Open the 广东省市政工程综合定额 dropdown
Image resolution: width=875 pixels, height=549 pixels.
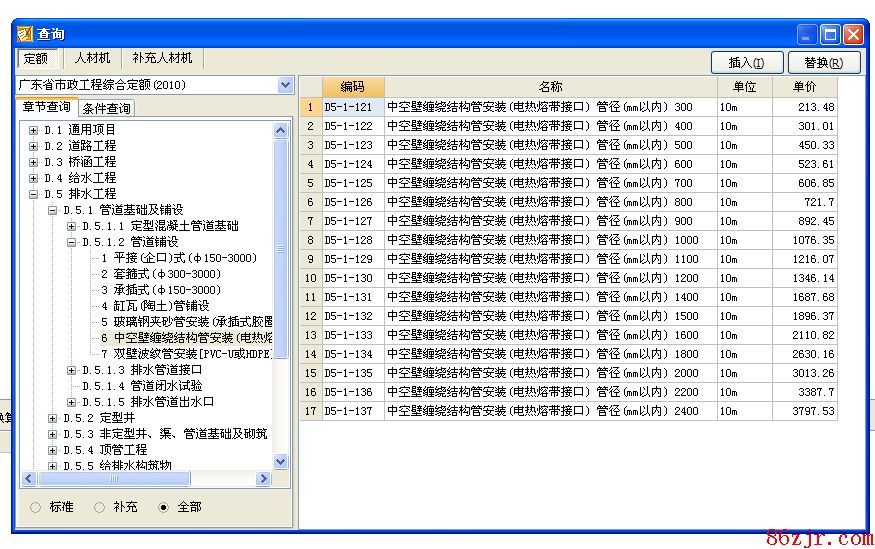[285, 86]
